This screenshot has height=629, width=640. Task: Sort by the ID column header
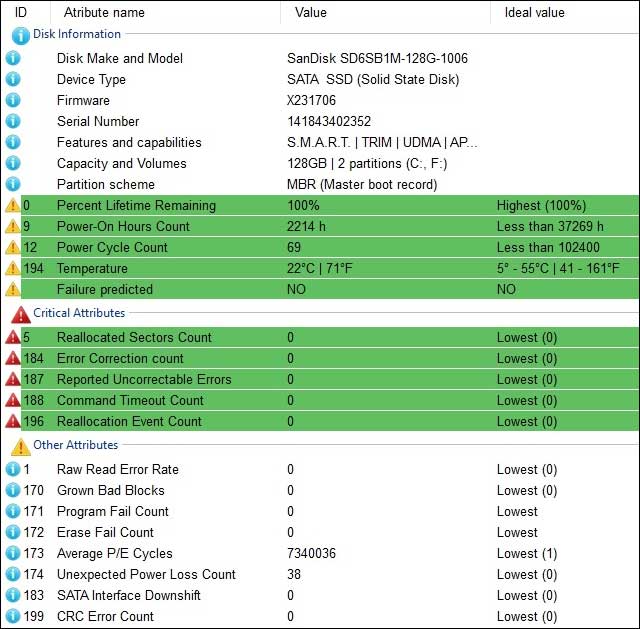click(x=21, y=12)
